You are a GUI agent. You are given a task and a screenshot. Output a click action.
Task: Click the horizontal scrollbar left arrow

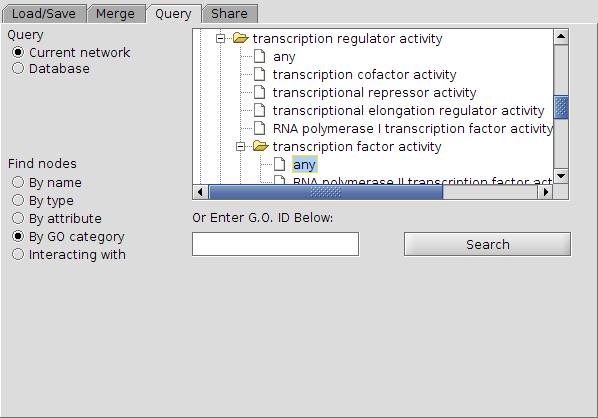(201, 192)
